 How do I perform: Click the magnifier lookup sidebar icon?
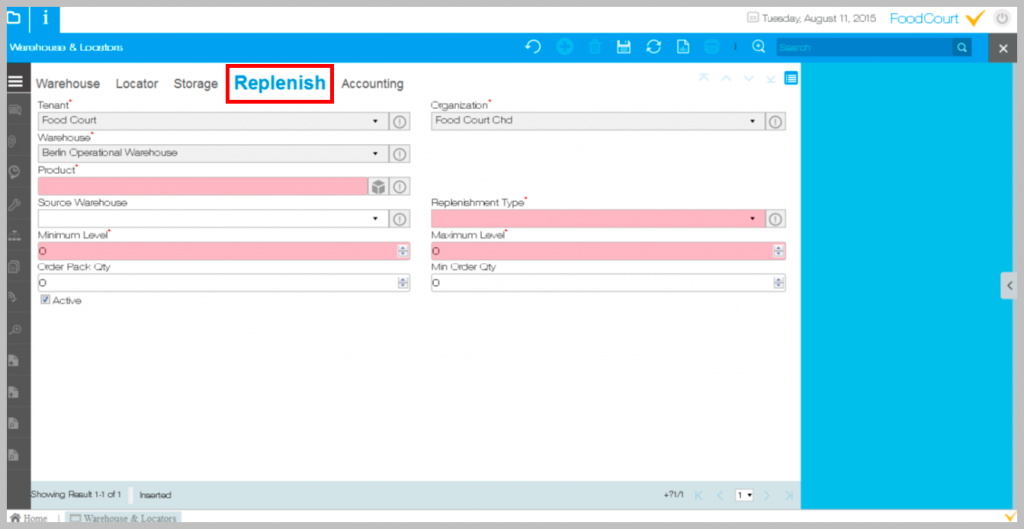[x=14, y=330]
